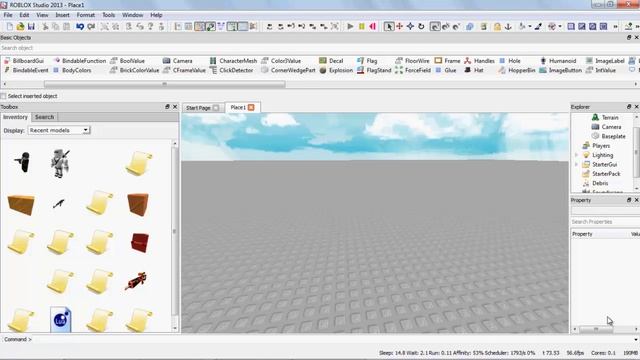Open the Insert menu
Image resolution: width=640 pixels, height=360 pixels.
[62, 15]
